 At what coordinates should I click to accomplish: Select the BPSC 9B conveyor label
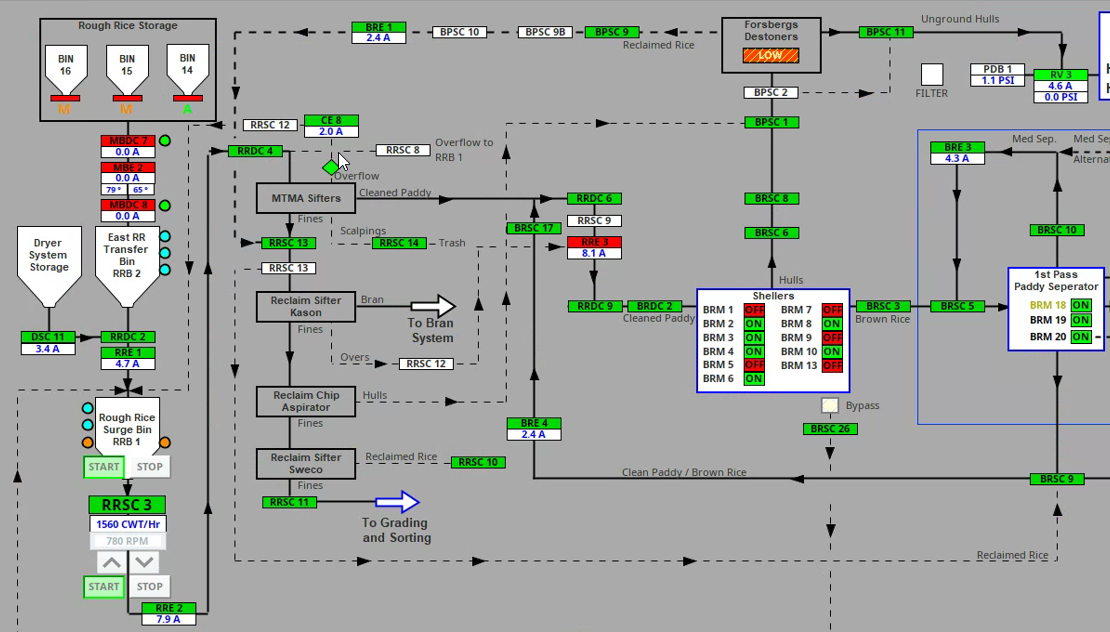click(x=545, y=32)
